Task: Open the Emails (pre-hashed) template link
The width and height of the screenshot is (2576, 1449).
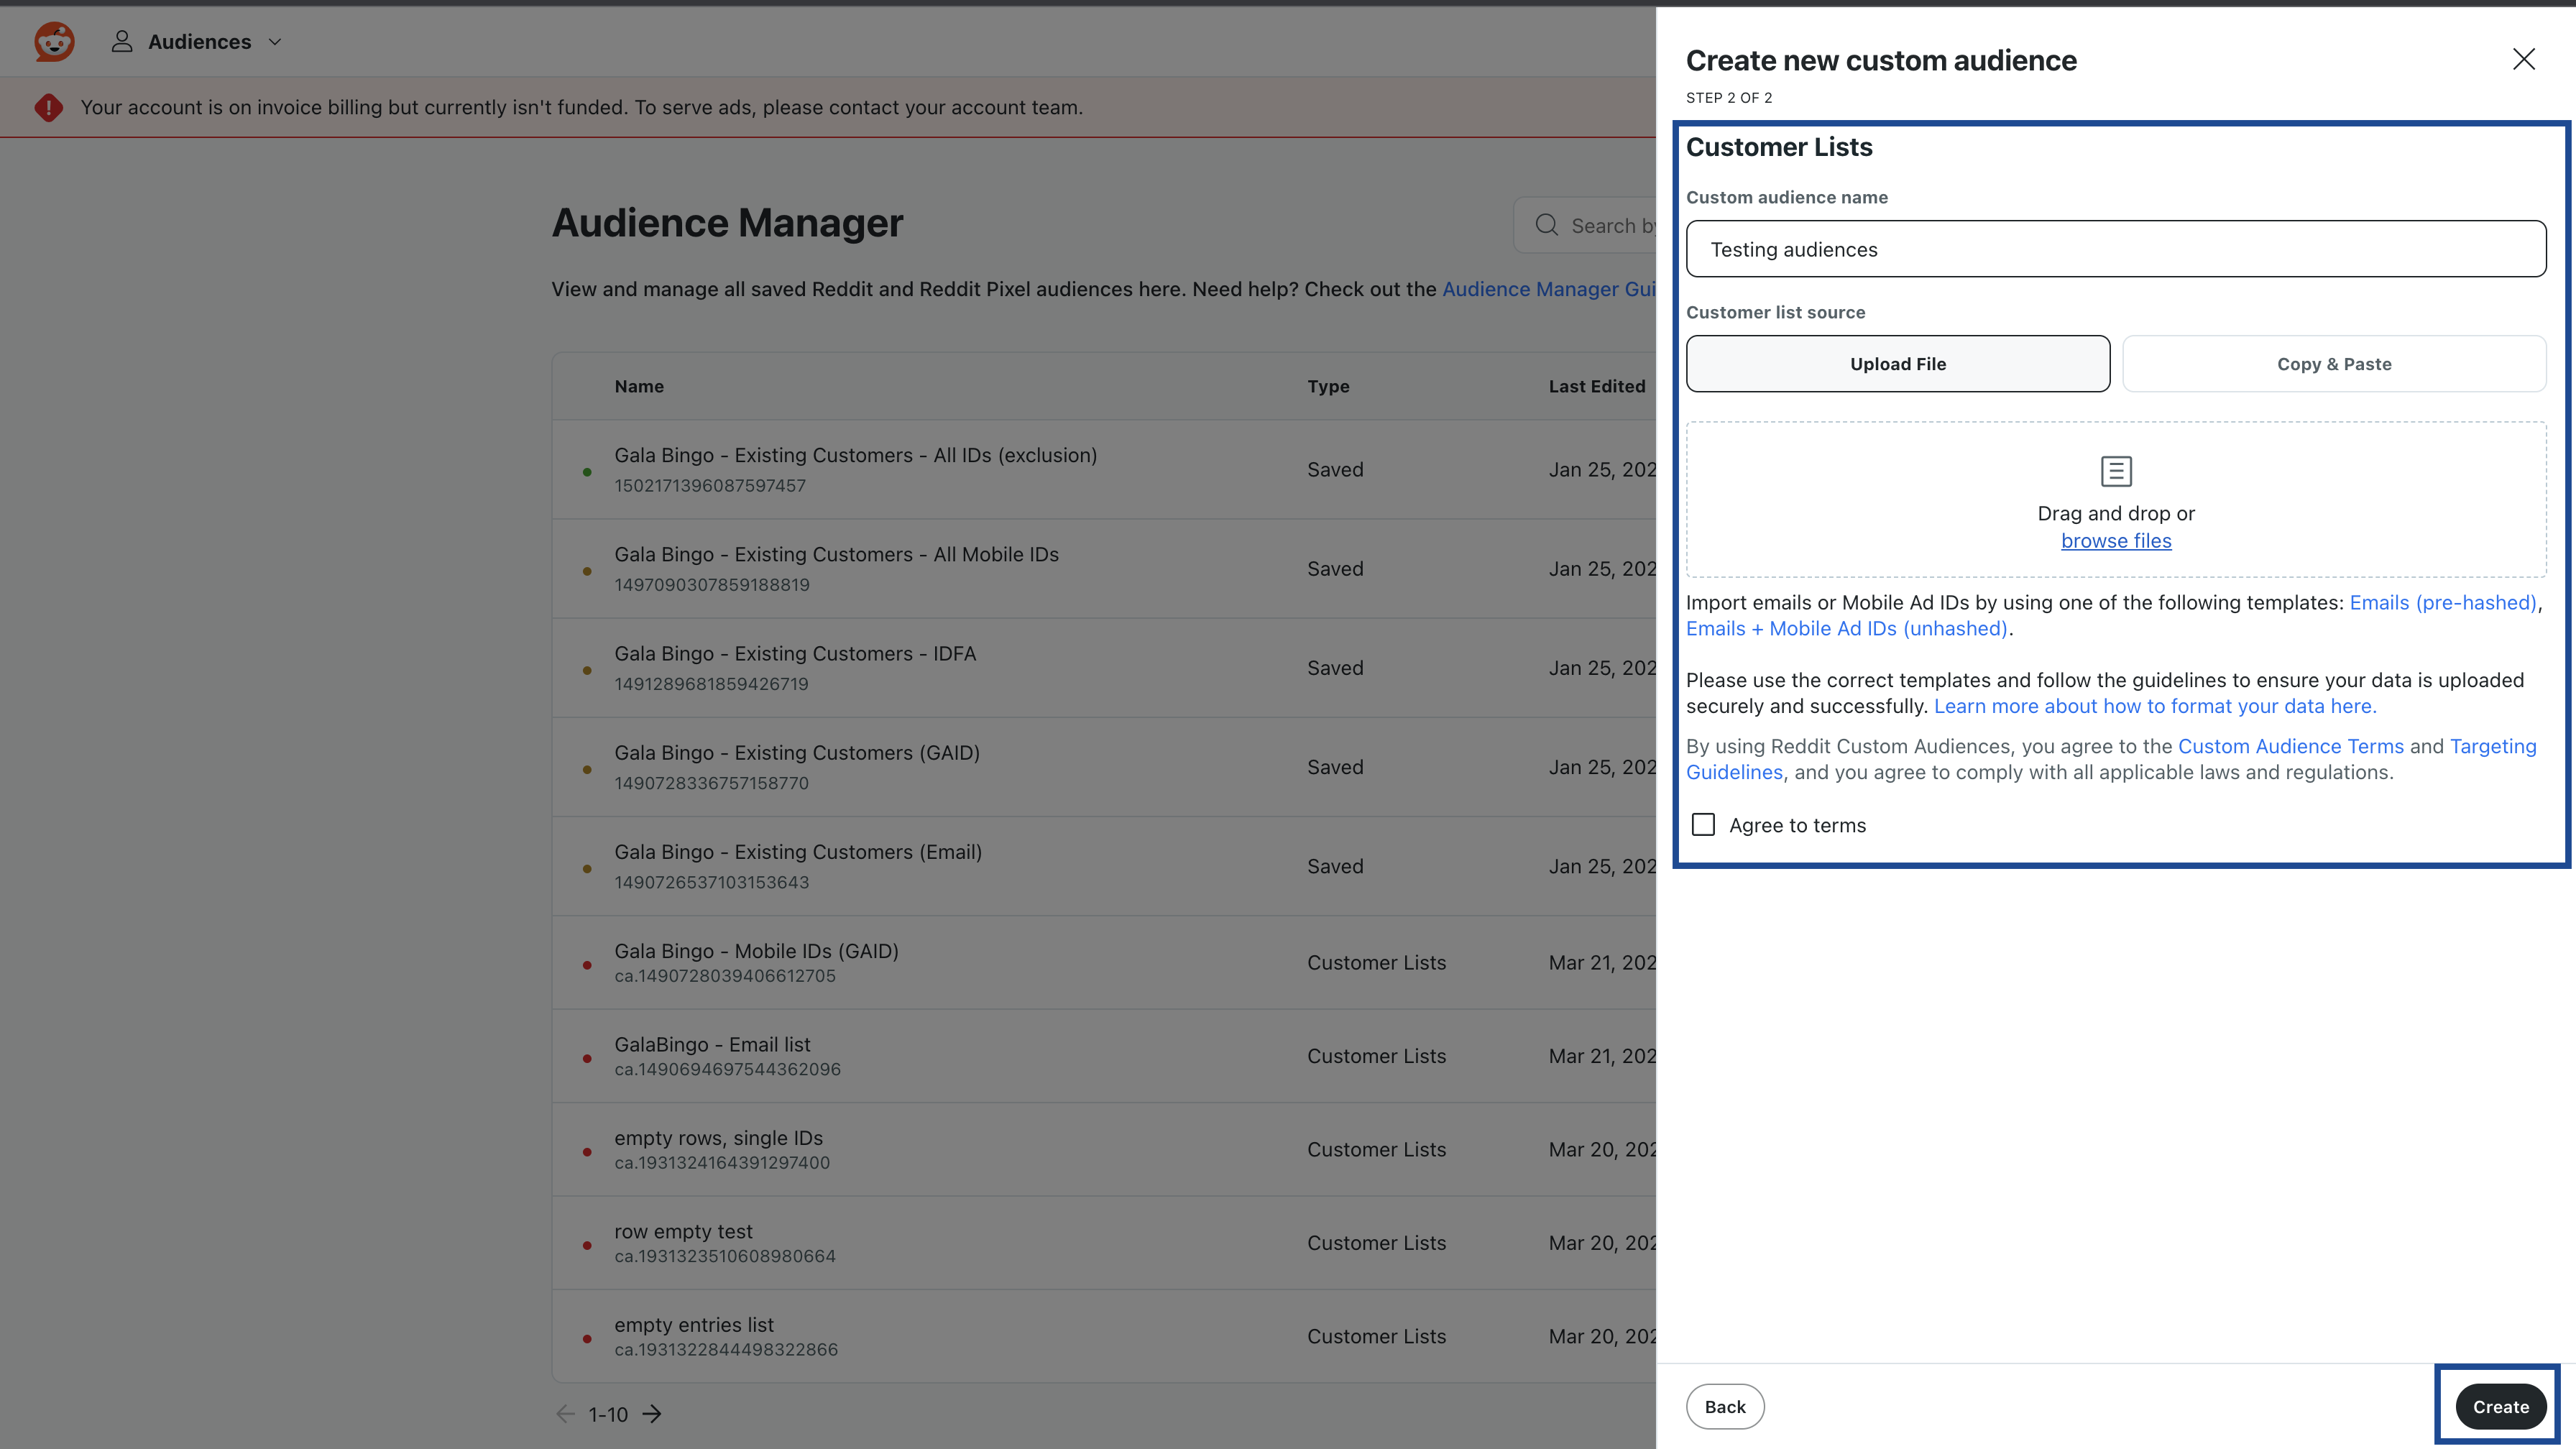Action: [x=2442, y=602]
